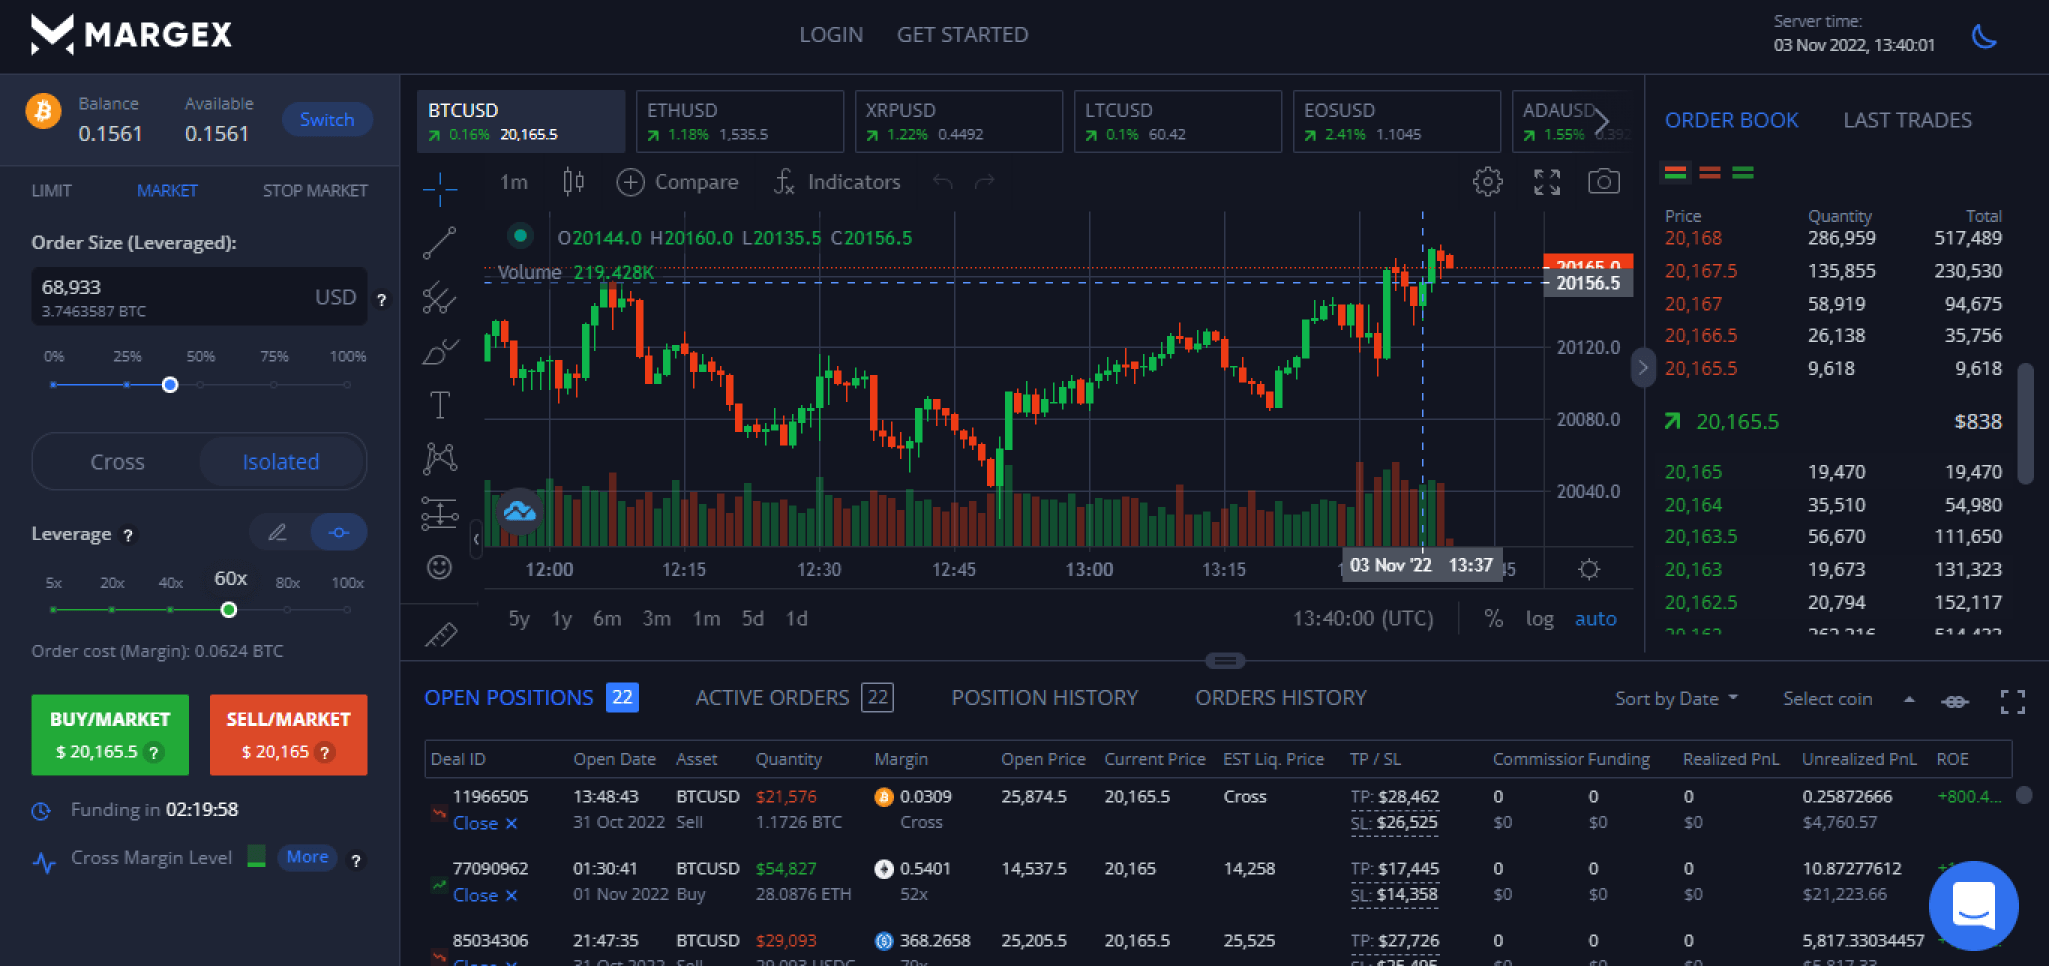Expand open positions panel to fullscreen
The image size is (2050, 967).
2013,702
